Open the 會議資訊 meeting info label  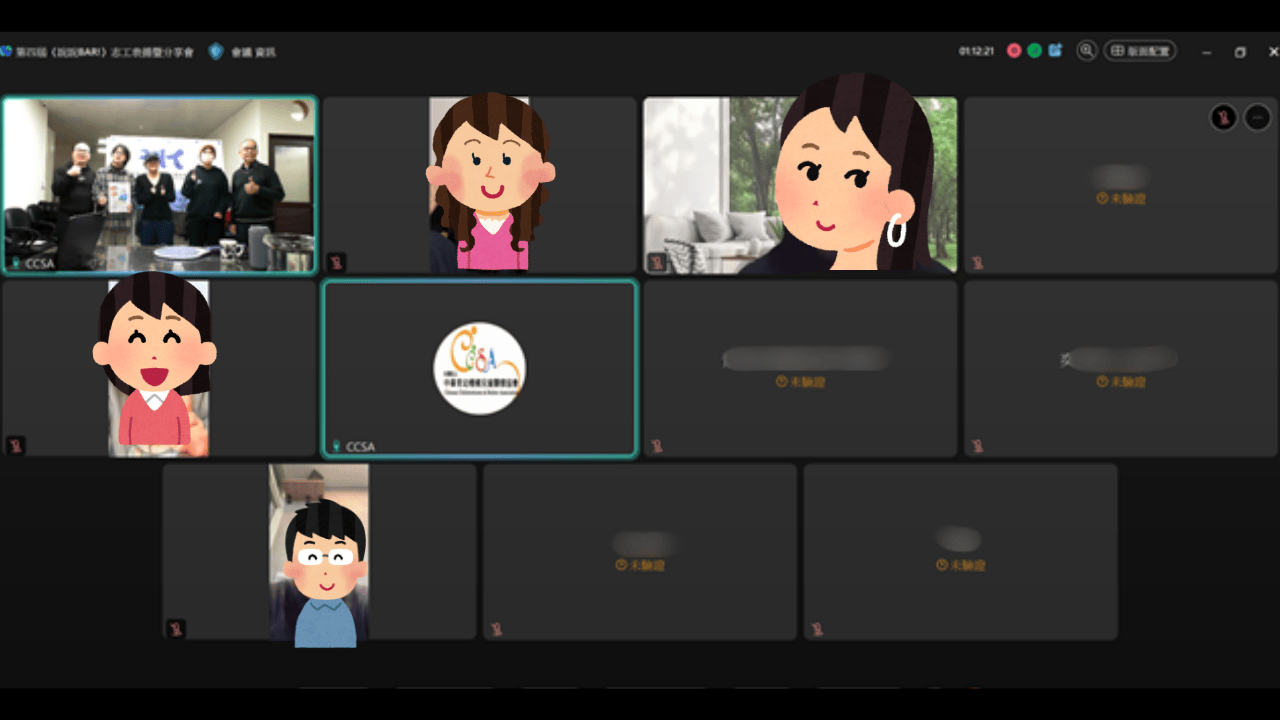pyautogui.click(x=253, y=51)
